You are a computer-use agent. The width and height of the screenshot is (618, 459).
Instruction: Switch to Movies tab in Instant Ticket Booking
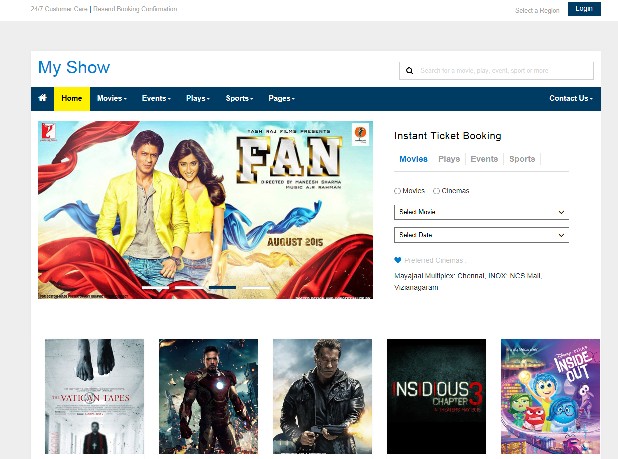point(413,159)
